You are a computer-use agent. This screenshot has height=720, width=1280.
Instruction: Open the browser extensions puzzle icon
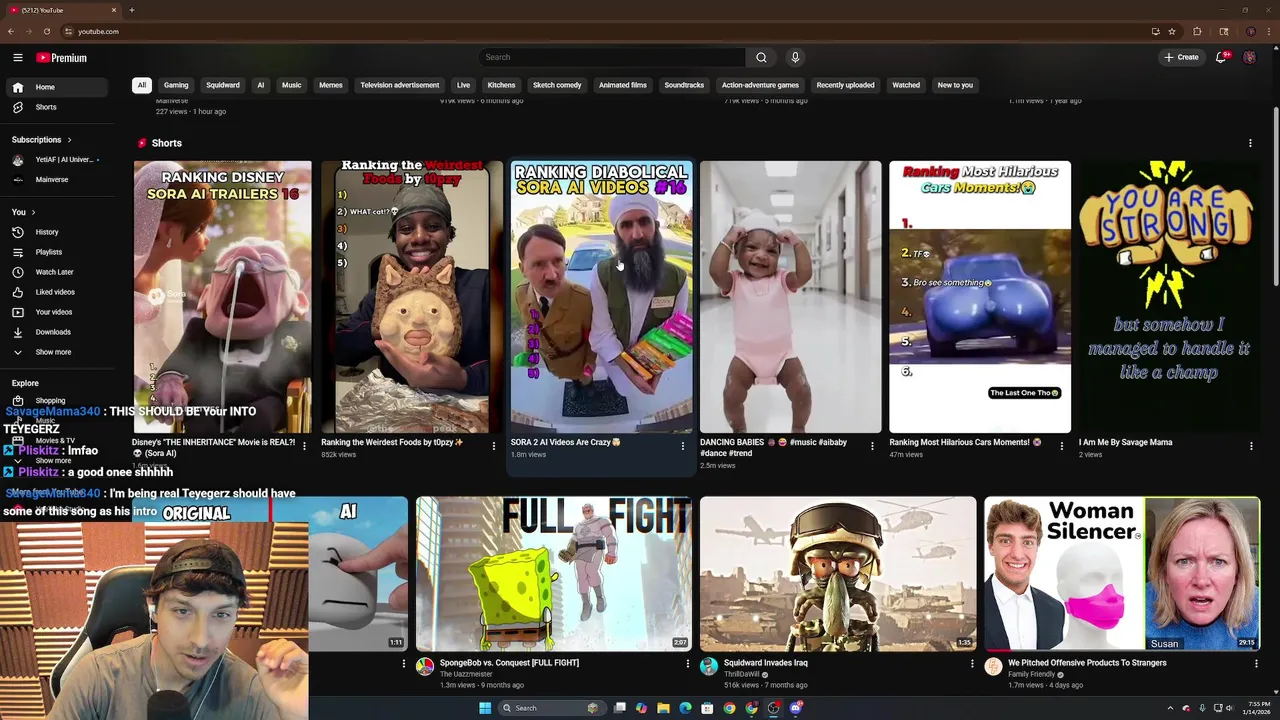1197,31
